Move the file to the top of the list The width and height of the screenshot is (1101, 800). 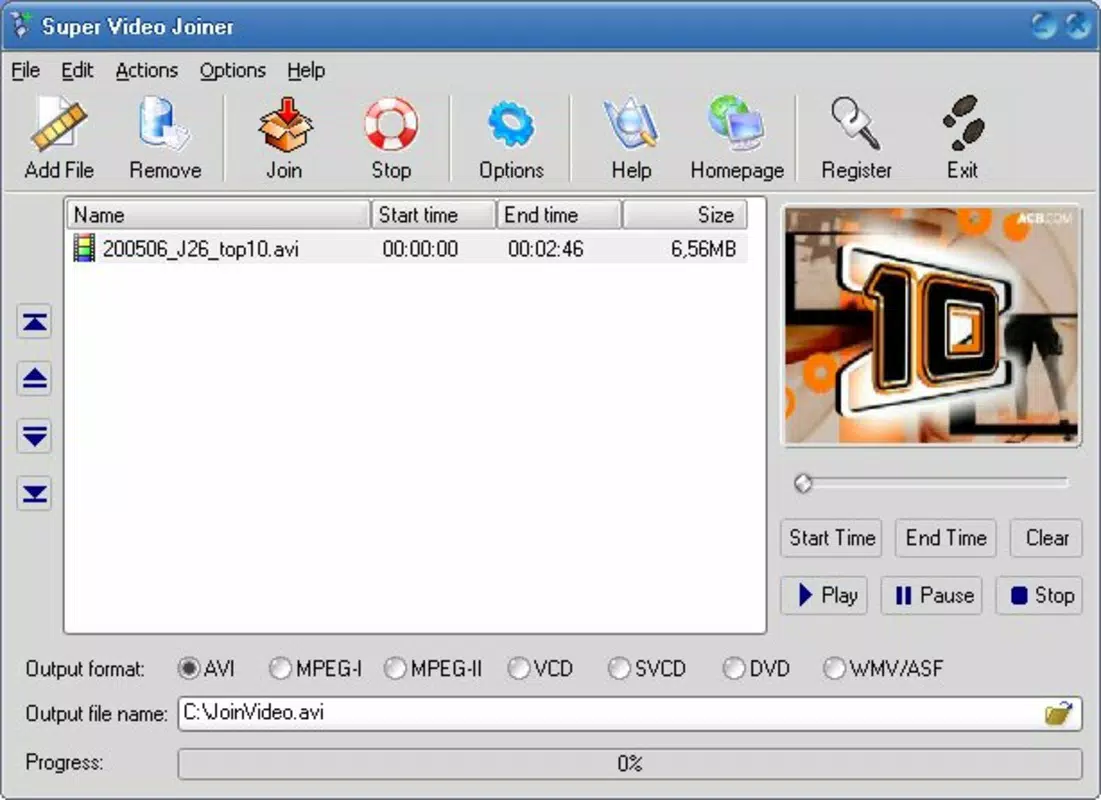[x=34, y=322]
